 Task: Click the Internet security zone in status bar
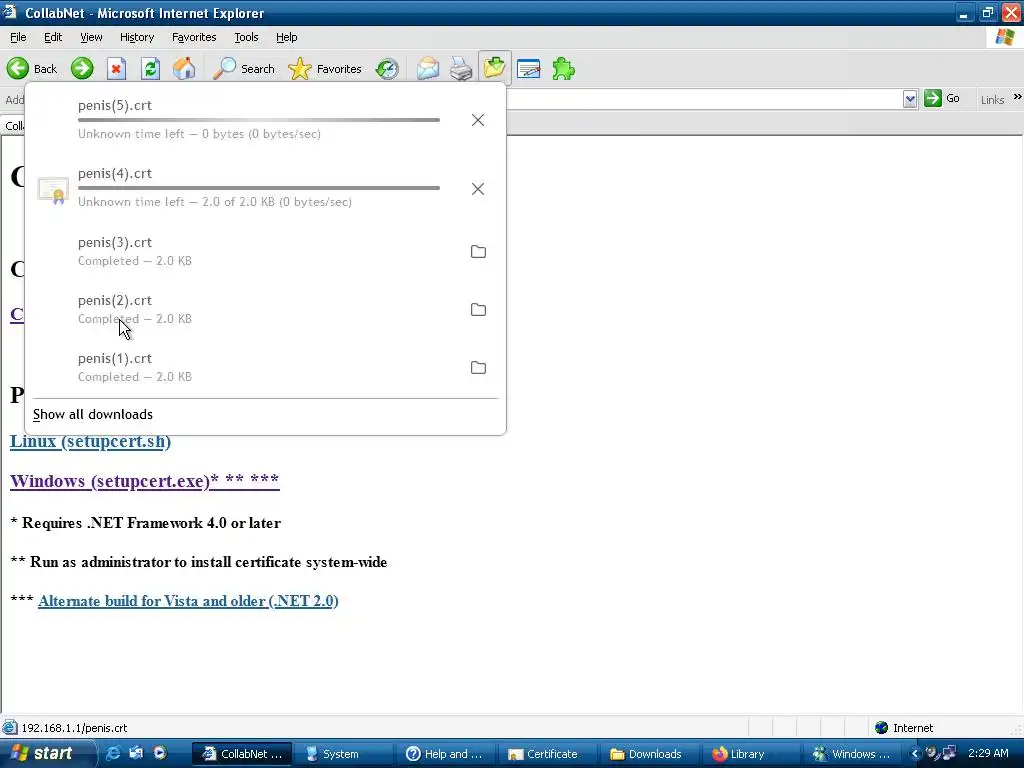pyautogui.click(x=904, y=728)
